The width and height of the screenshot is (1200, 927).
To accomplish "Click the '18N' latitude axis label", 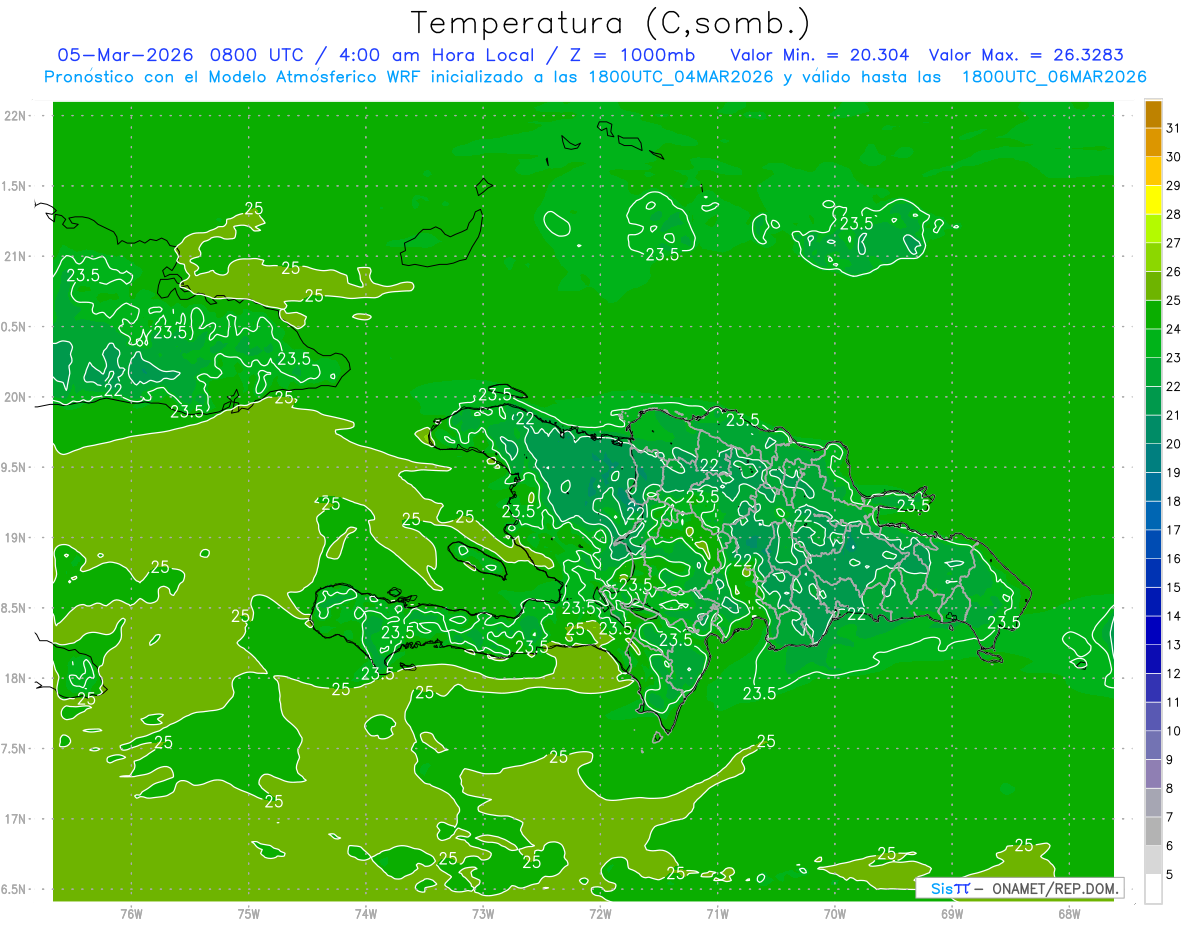I will [17, 678].
